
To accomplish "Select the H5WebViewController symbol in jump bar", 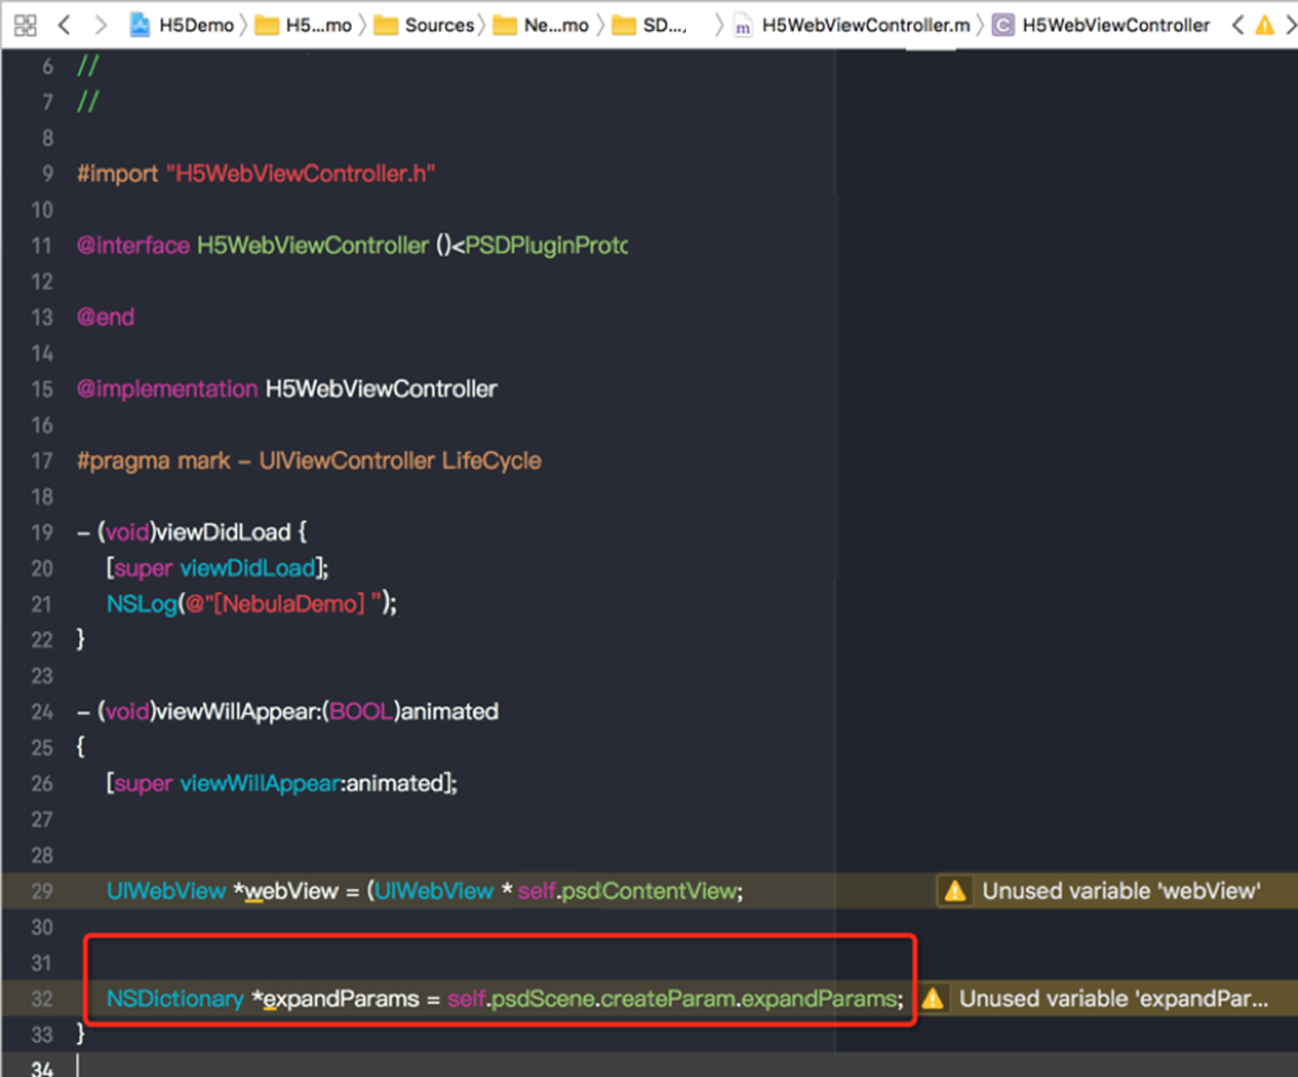I will coord(1115,25).
